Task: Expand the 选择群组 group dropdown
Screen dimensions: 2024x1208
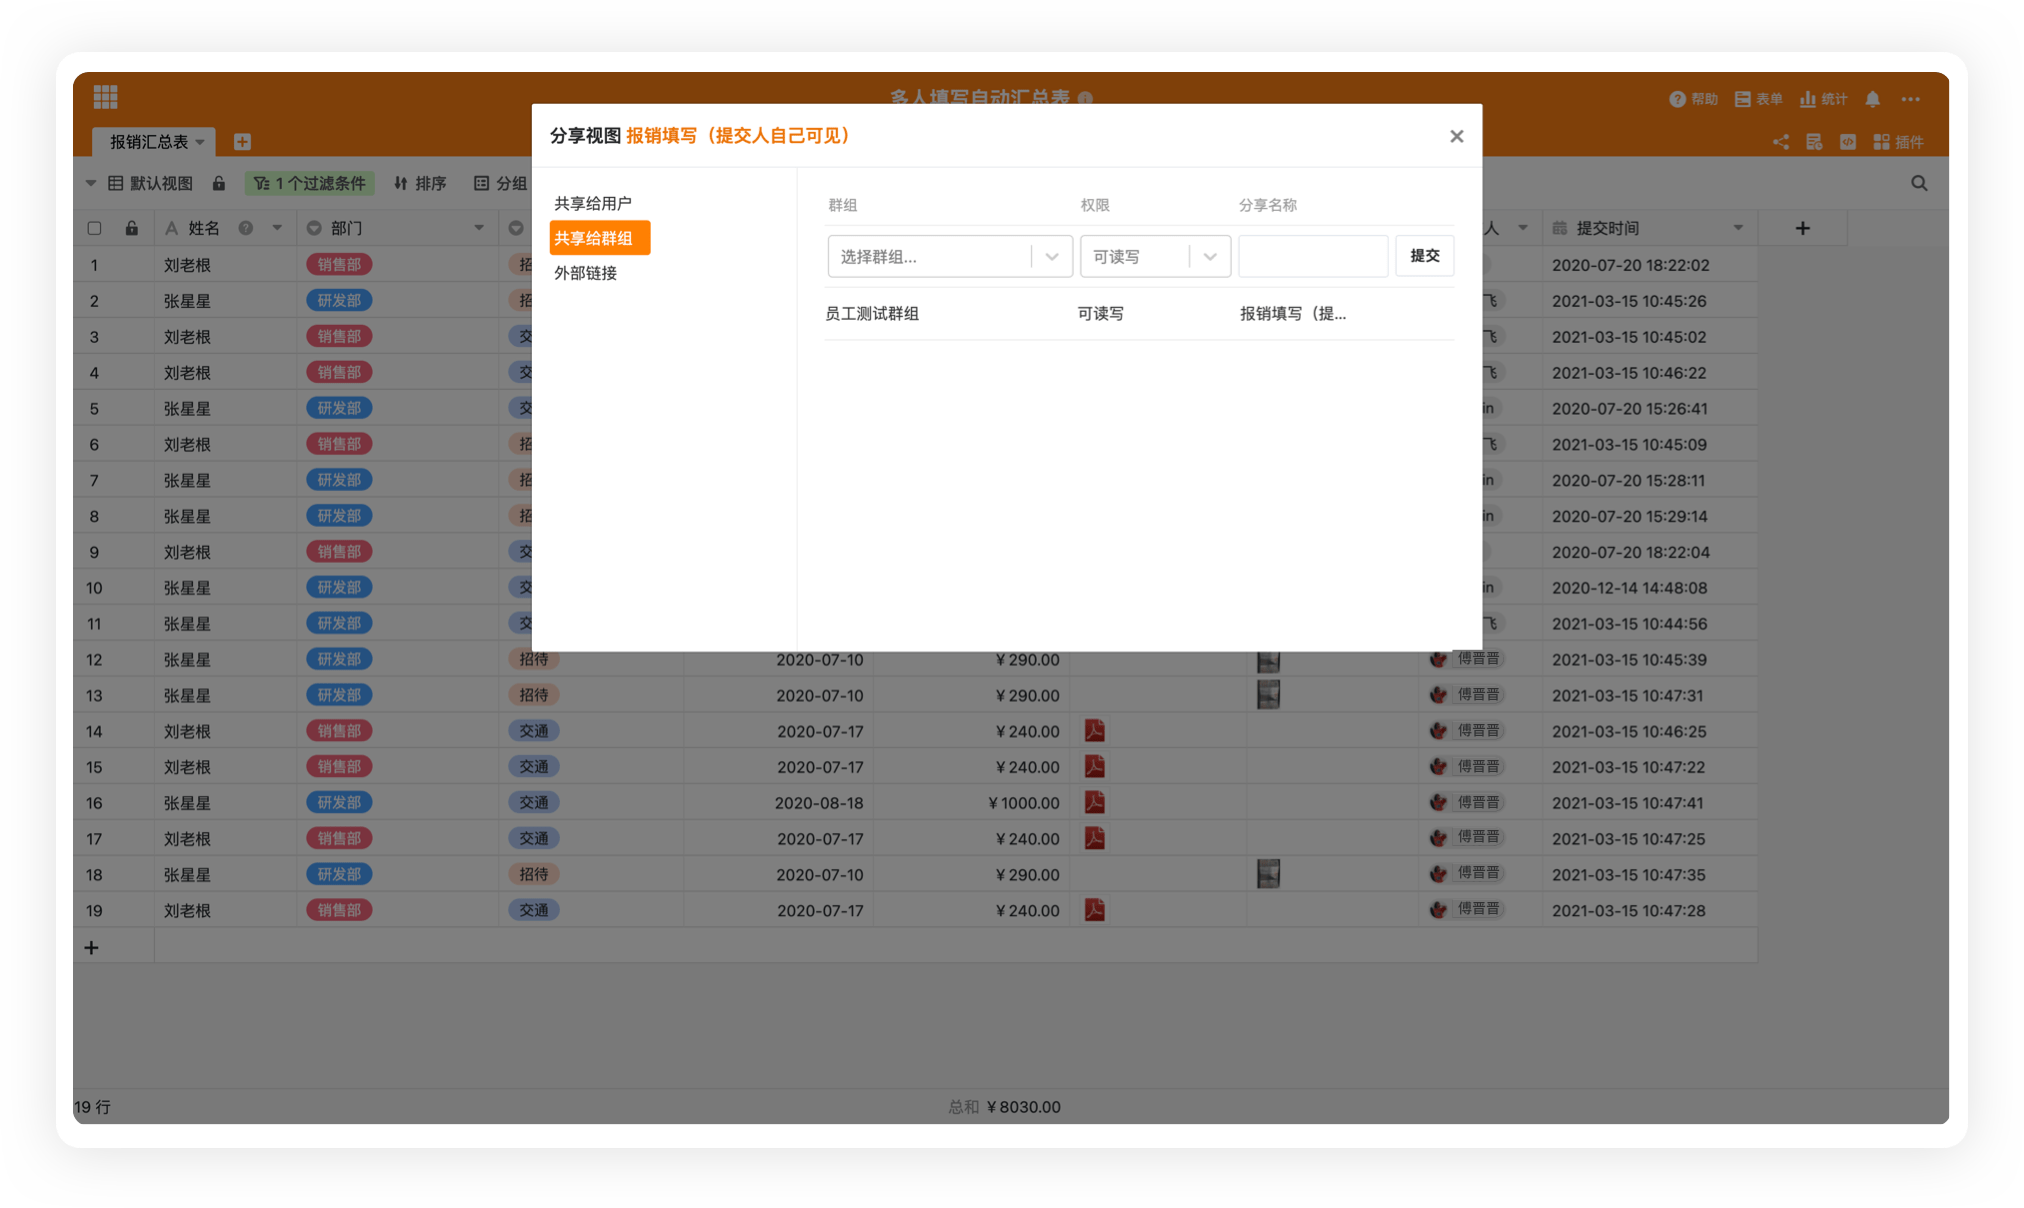Action: (x=1051, y=257)
